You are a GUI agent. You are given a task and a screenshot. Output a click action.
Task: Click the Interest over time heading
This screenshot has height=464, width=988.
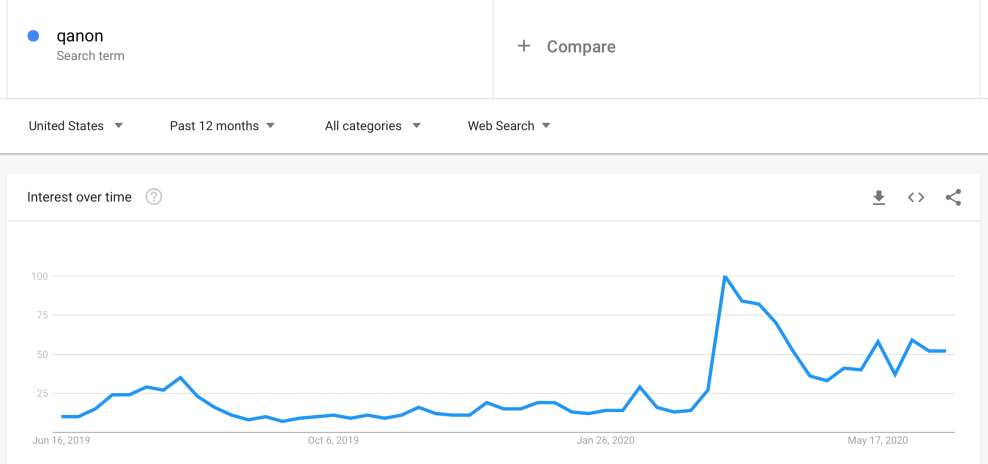point(79,197)
